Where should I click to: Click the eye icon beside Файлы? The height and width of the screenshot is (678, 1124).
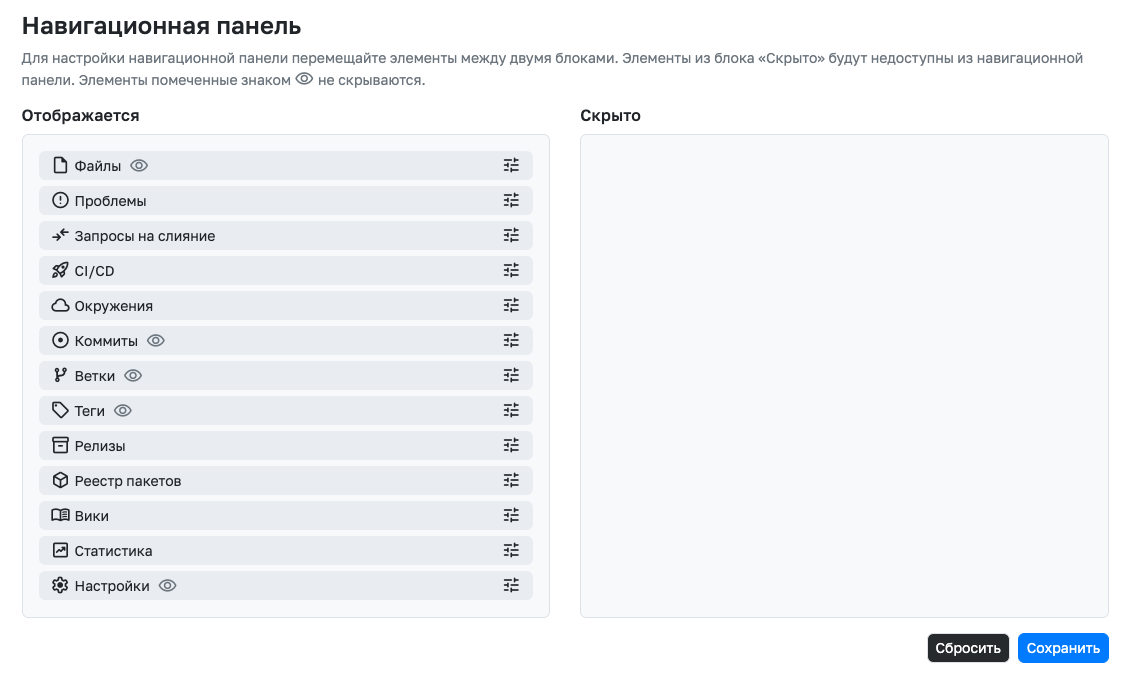pos(139,166)
